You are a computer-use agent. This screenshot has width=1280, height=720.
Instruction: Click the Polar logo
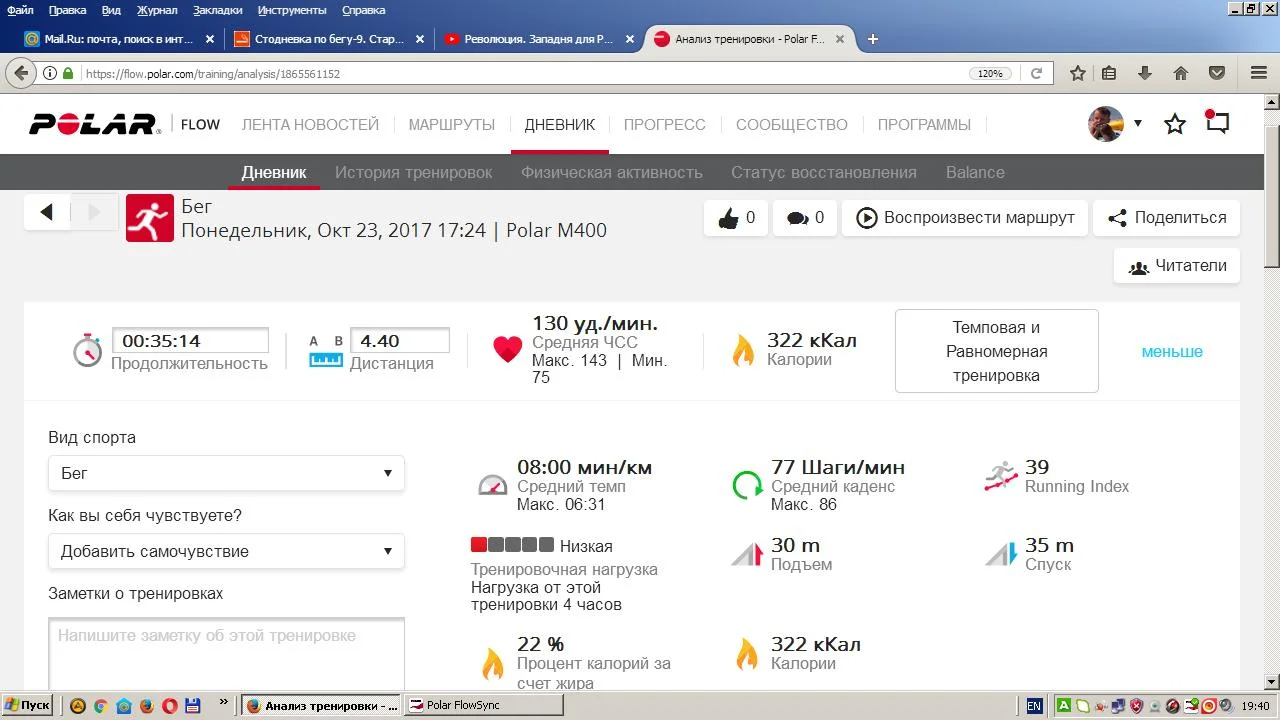95,124
